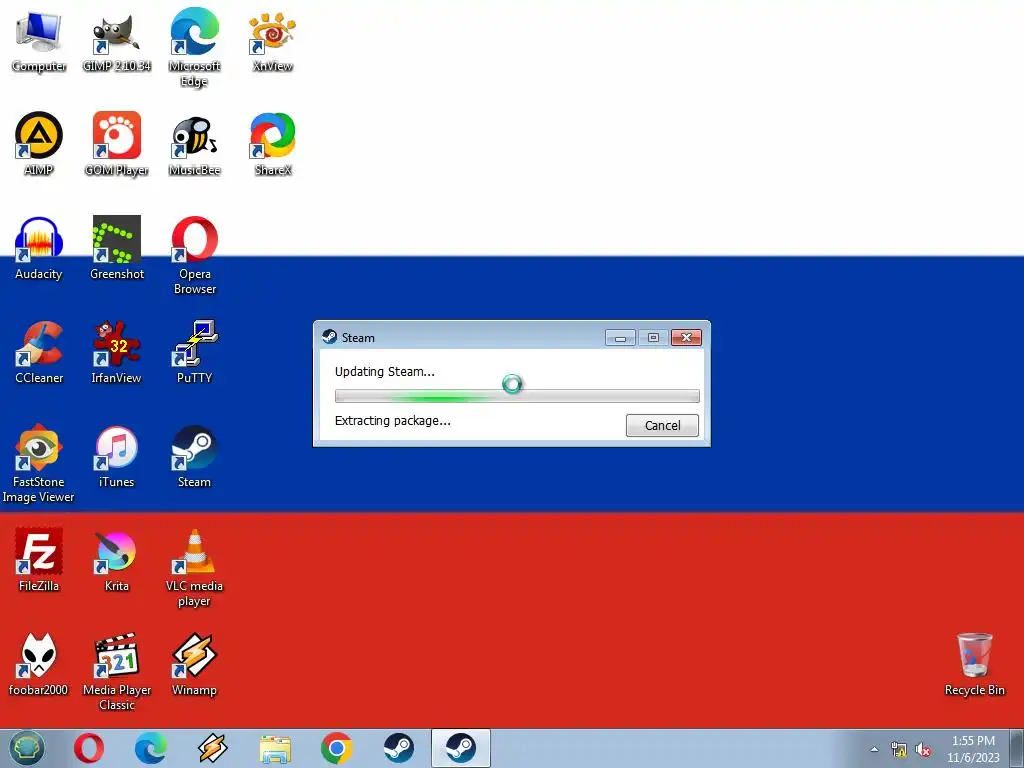Select the Steam desktop shortcut
Screen dimensions: 1024x768
point(194,456)
